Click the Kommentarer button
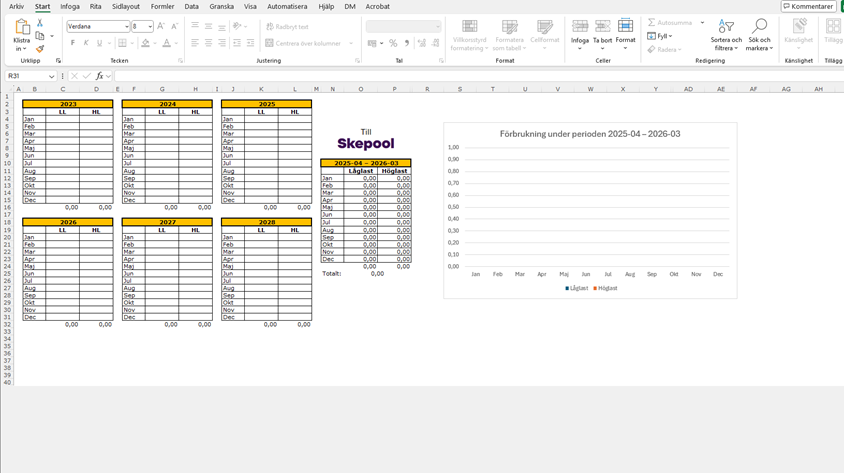The width and height of the screenshot is (844, 473). [x=808, y=6]
